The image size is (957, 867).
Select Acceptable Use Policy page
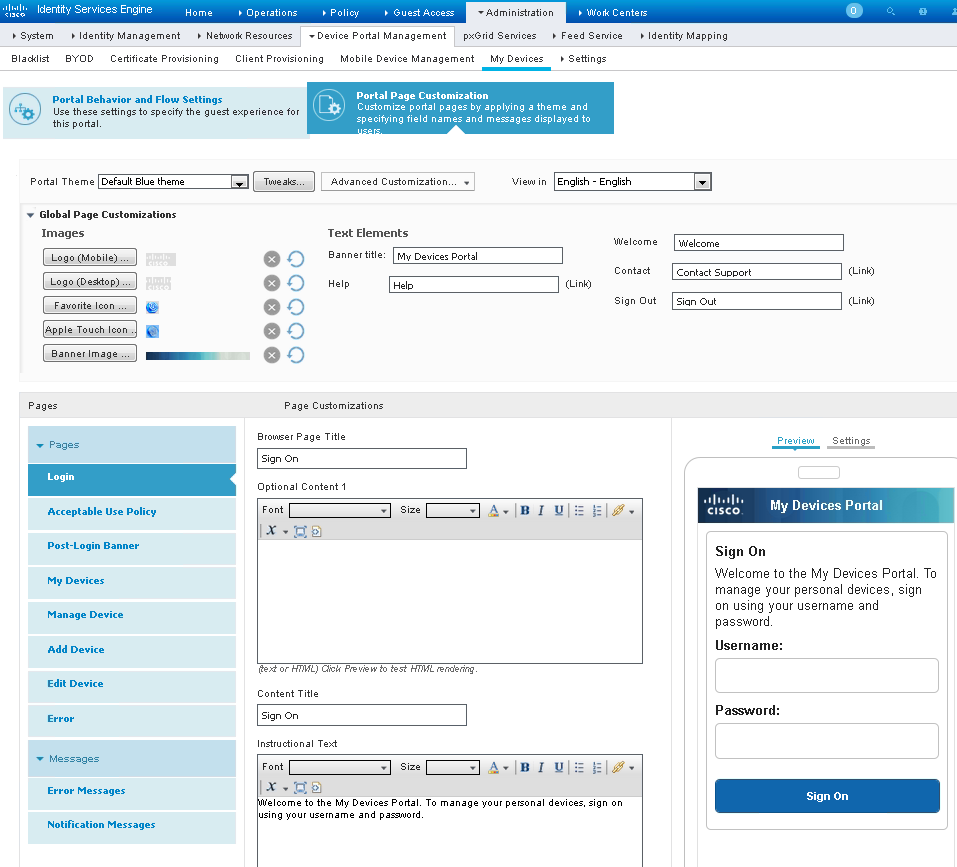coord(132,512)
